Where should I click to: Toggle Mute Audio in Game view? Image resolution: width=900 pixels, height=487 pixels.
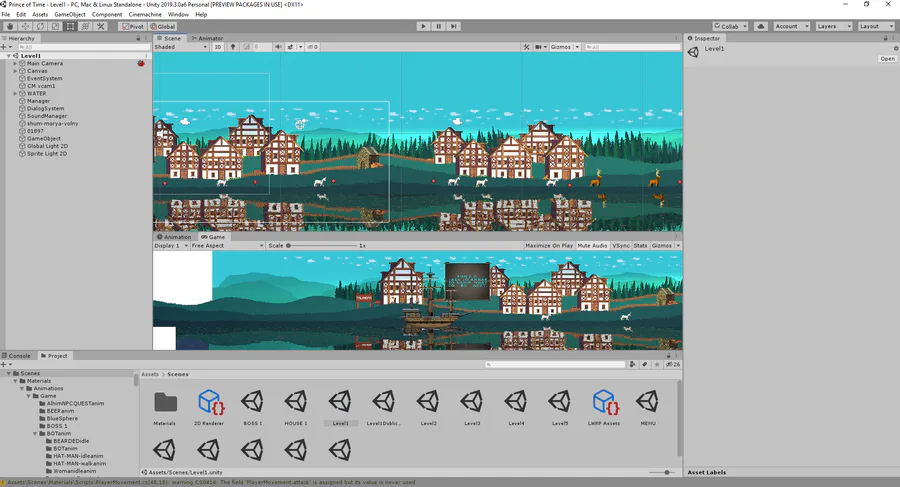point(592,246)
